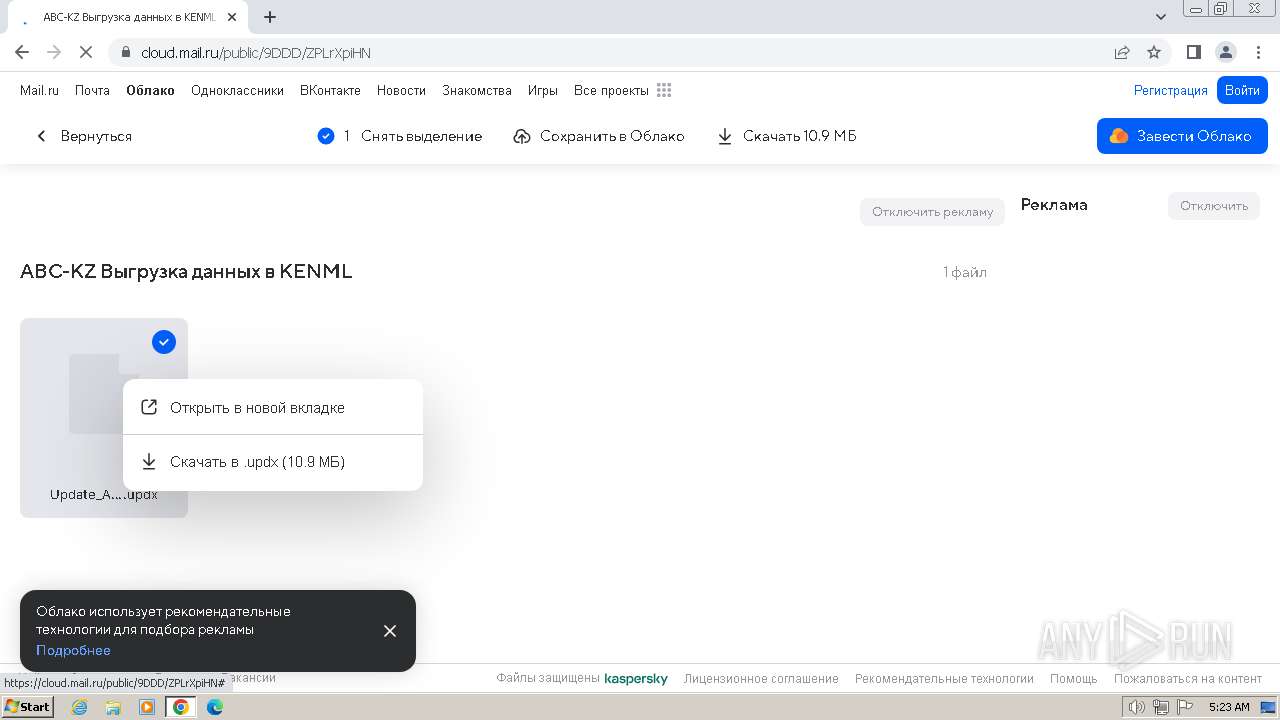Image resolution: width=1280 pixels, height=720 pixels.
Task: Open ВКонтакте link
Action: coord(330,90)
